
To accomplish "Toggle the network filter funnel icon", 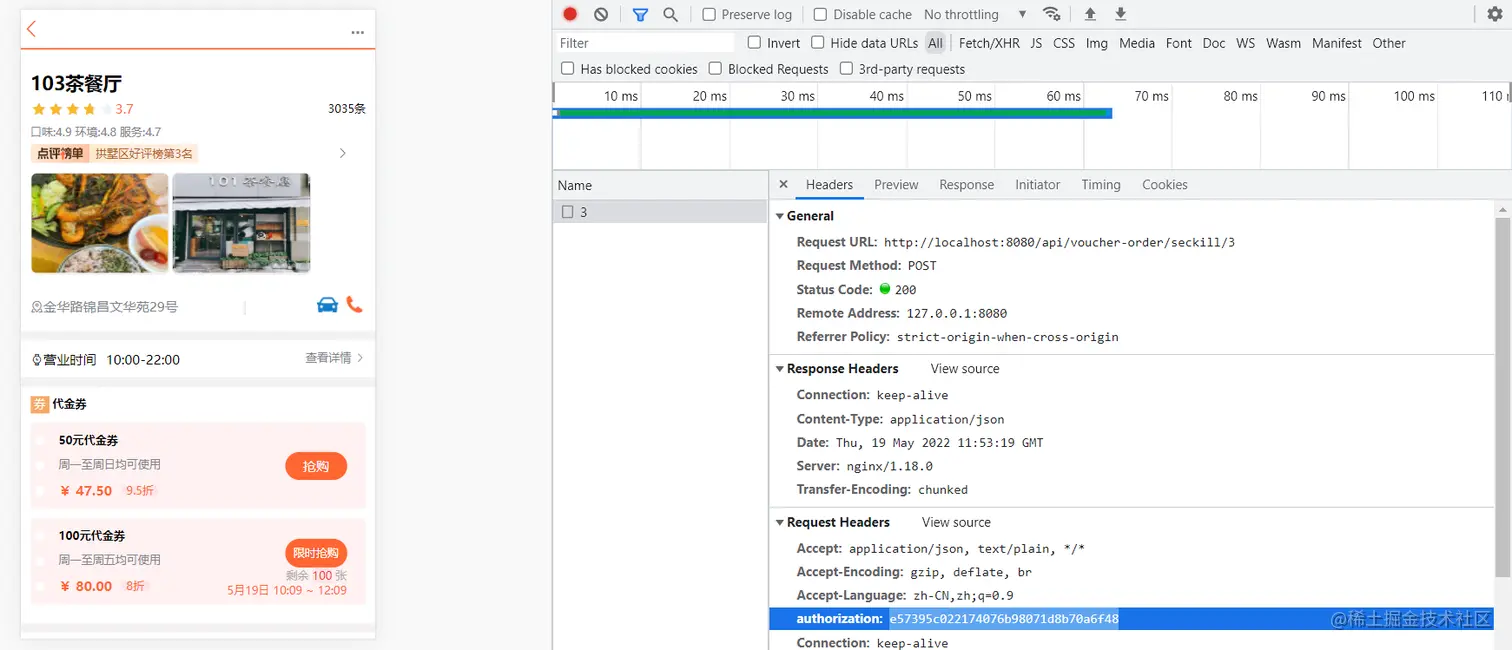I will (x=640, y=14).
